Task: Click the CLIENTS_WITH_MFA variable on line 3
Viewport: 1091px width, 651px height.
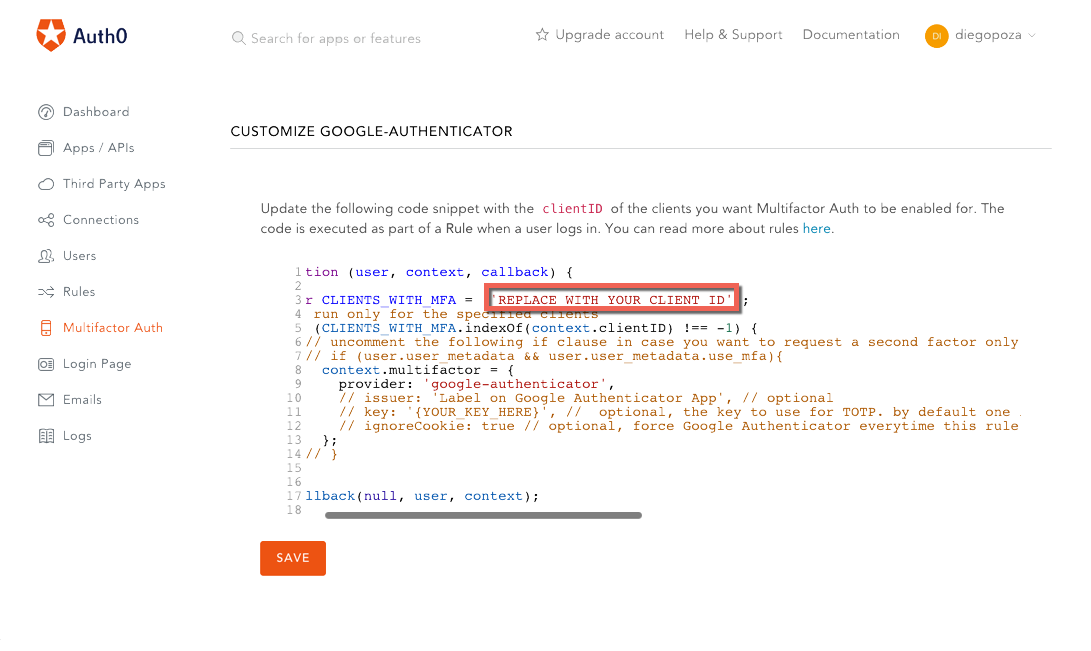Action: tap(389, 300)
